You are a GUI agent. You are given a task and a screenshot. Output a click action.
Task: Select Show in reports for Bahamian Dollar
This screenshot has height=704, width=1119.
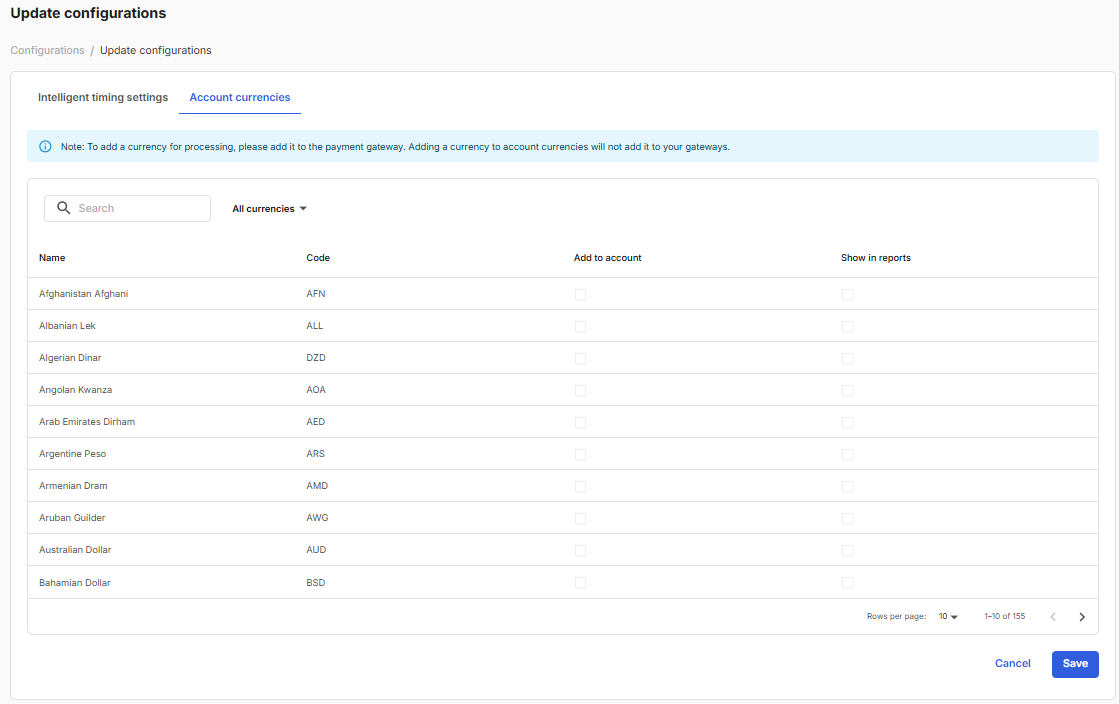coord(847,583)
